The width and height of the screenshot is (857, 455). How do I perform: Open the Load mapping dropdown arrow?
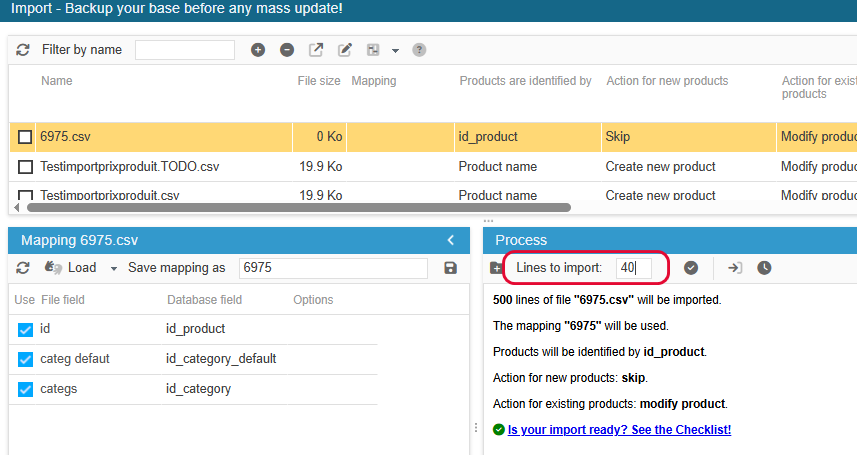[114, 269]
